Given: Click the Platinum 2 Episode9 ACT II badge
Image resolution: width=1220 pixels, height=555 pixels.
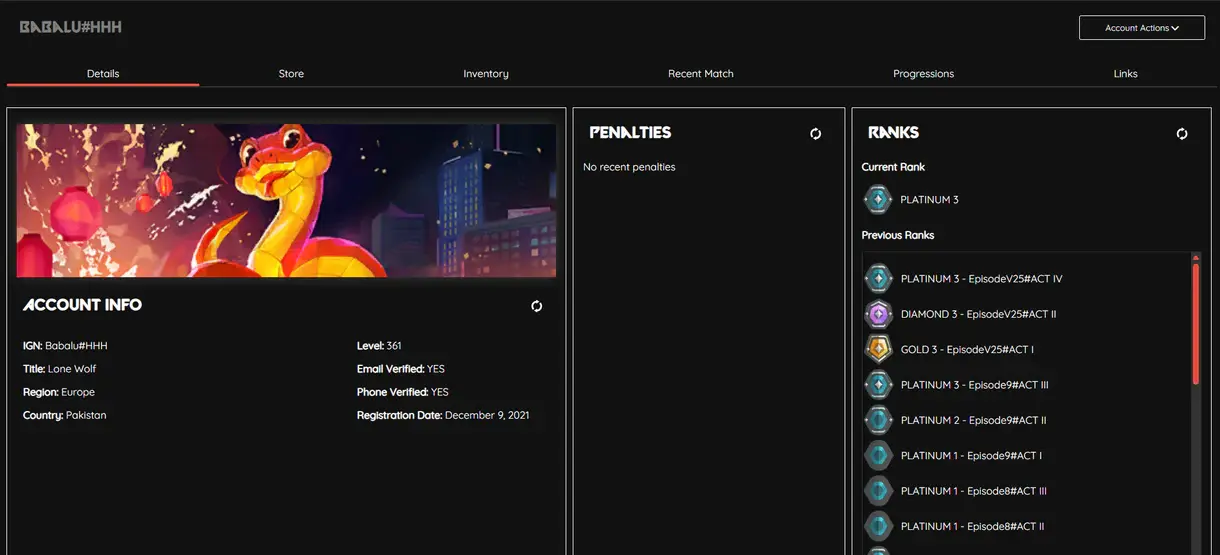Looking at the screenshot, I should pos(878,420).
